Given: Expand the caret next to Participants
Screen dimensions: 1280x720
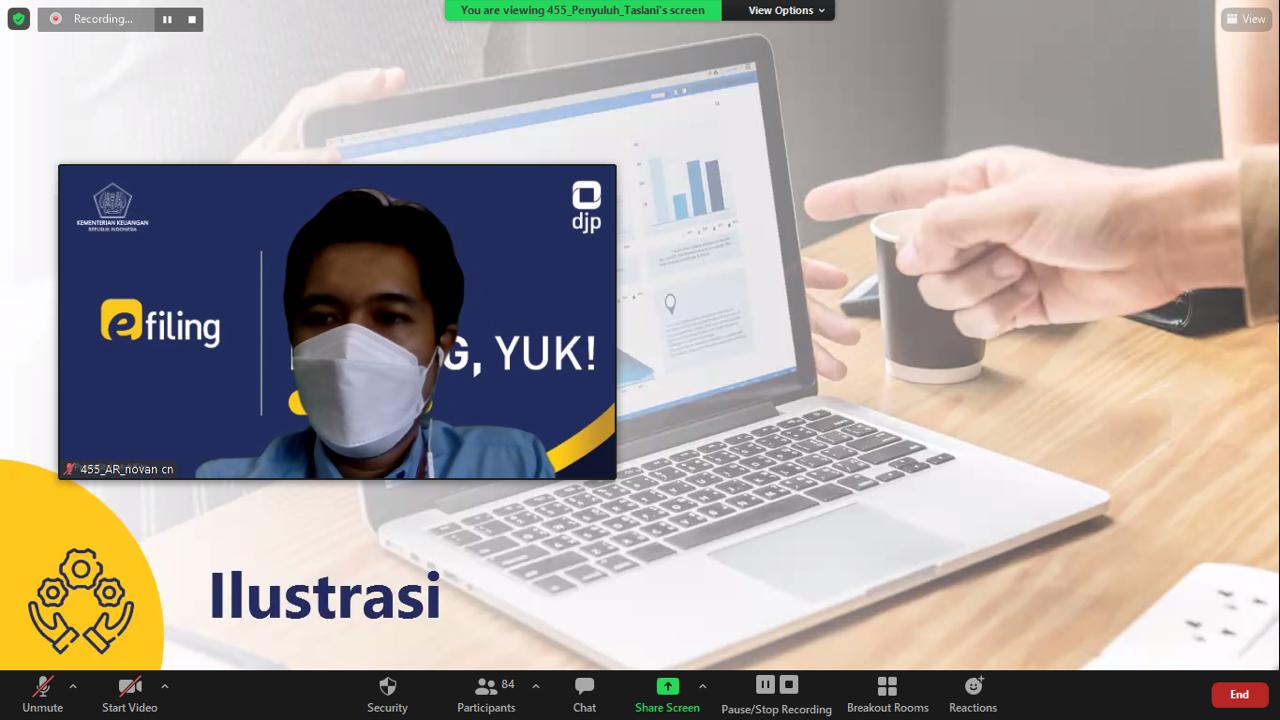Looking at the screenshot, I should [x=536, y=686].
